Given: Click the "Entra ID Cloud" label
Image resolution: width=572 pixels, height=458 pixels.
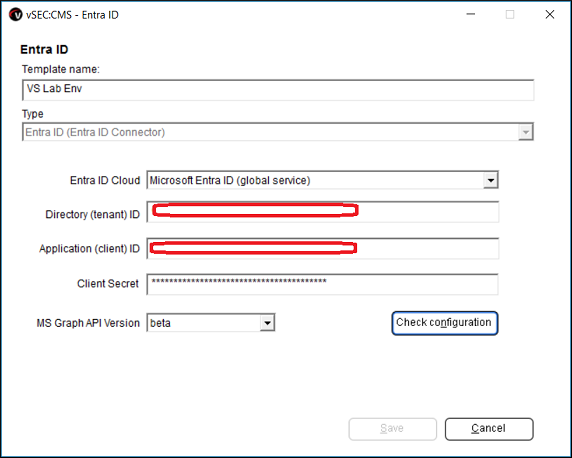Looking at the screenshot, I should point(105,180).
